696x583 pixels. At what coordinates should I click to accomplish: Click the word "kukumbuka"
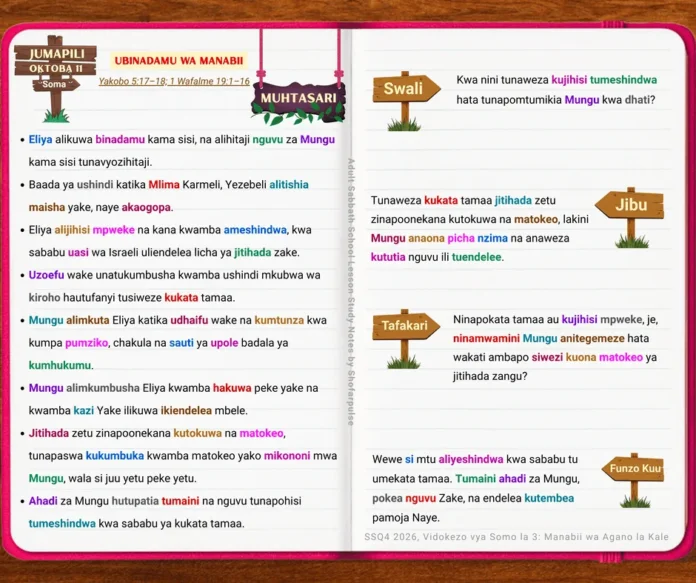tap(115, 456)
